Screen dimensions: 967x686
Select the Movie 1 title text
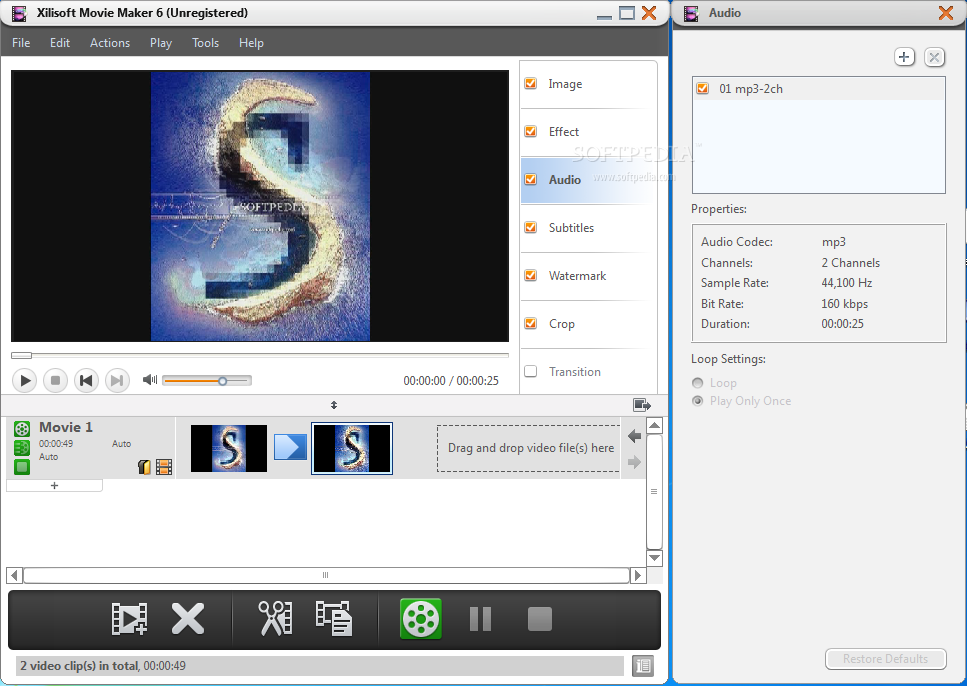66,427
